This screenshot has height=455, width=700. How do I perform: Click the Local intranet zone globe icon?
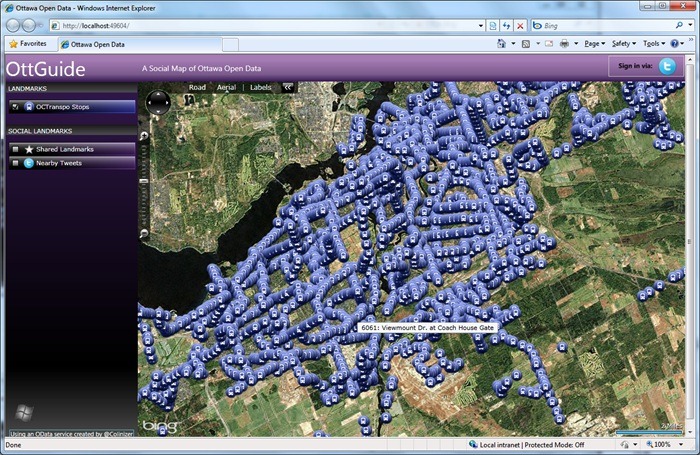pyautogui.click(x=473, y=444)
